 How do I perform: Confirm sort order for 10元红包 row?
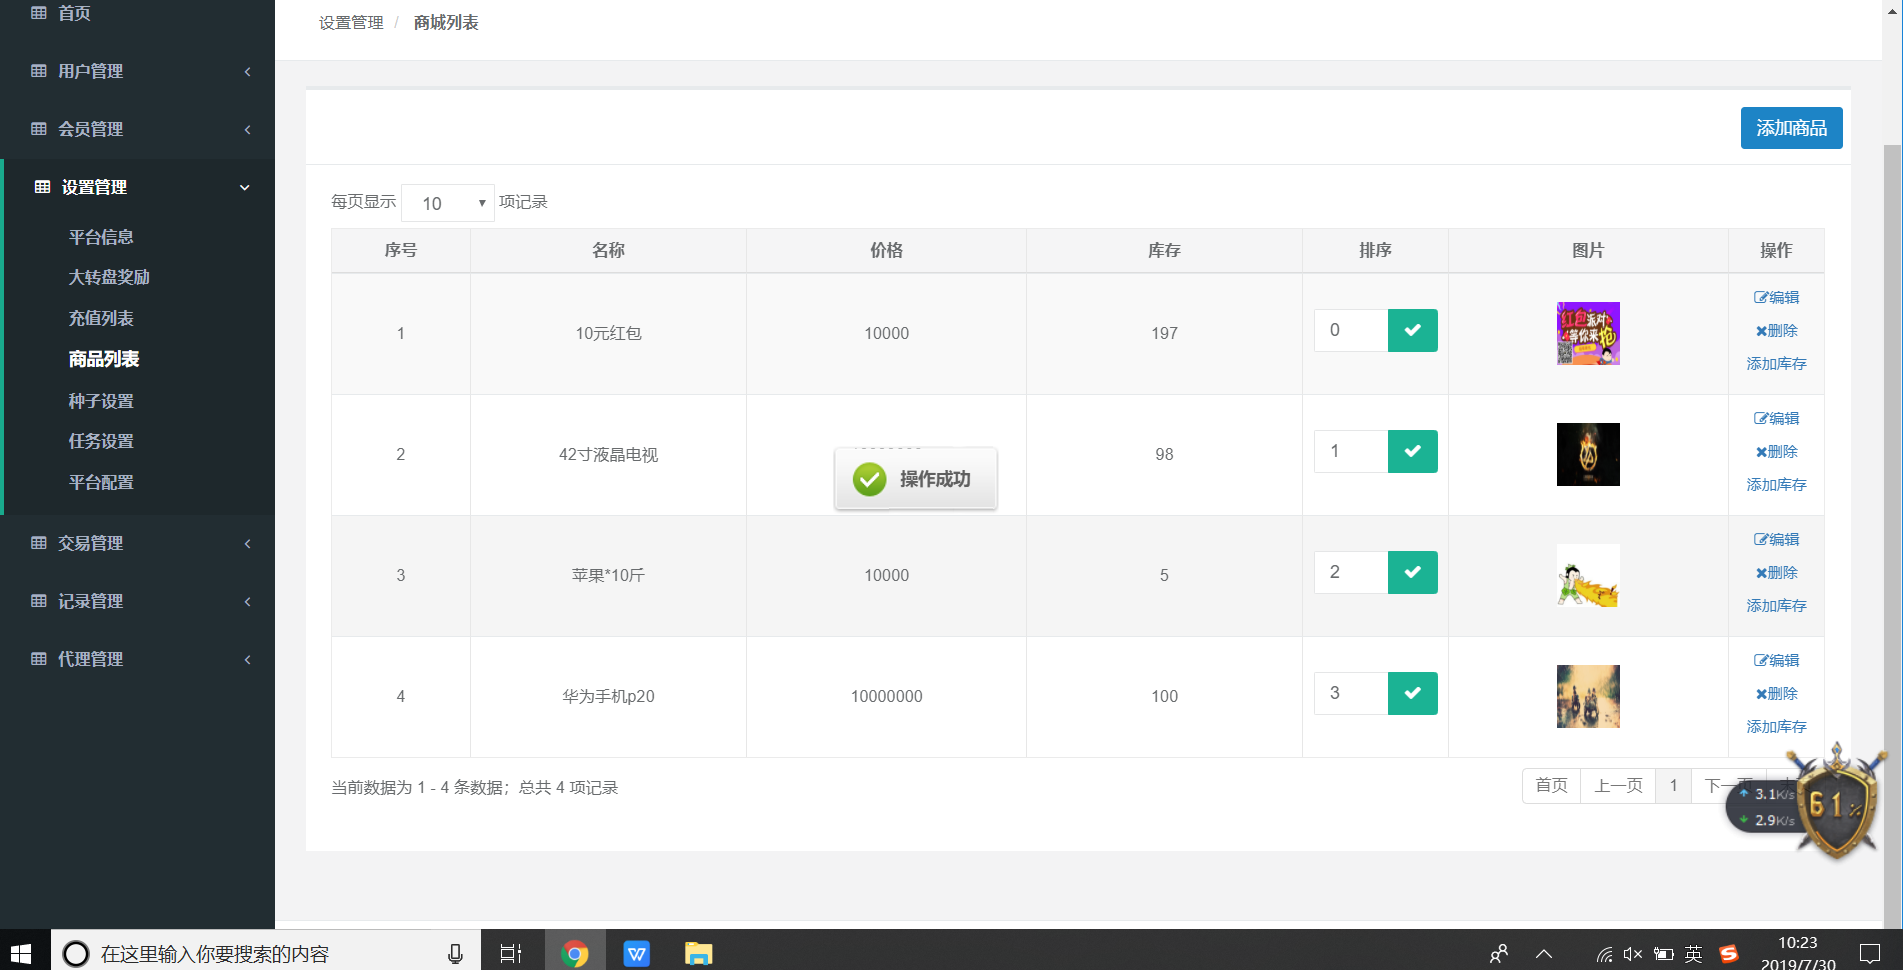pyautogui.click(x=1412, y=331)
